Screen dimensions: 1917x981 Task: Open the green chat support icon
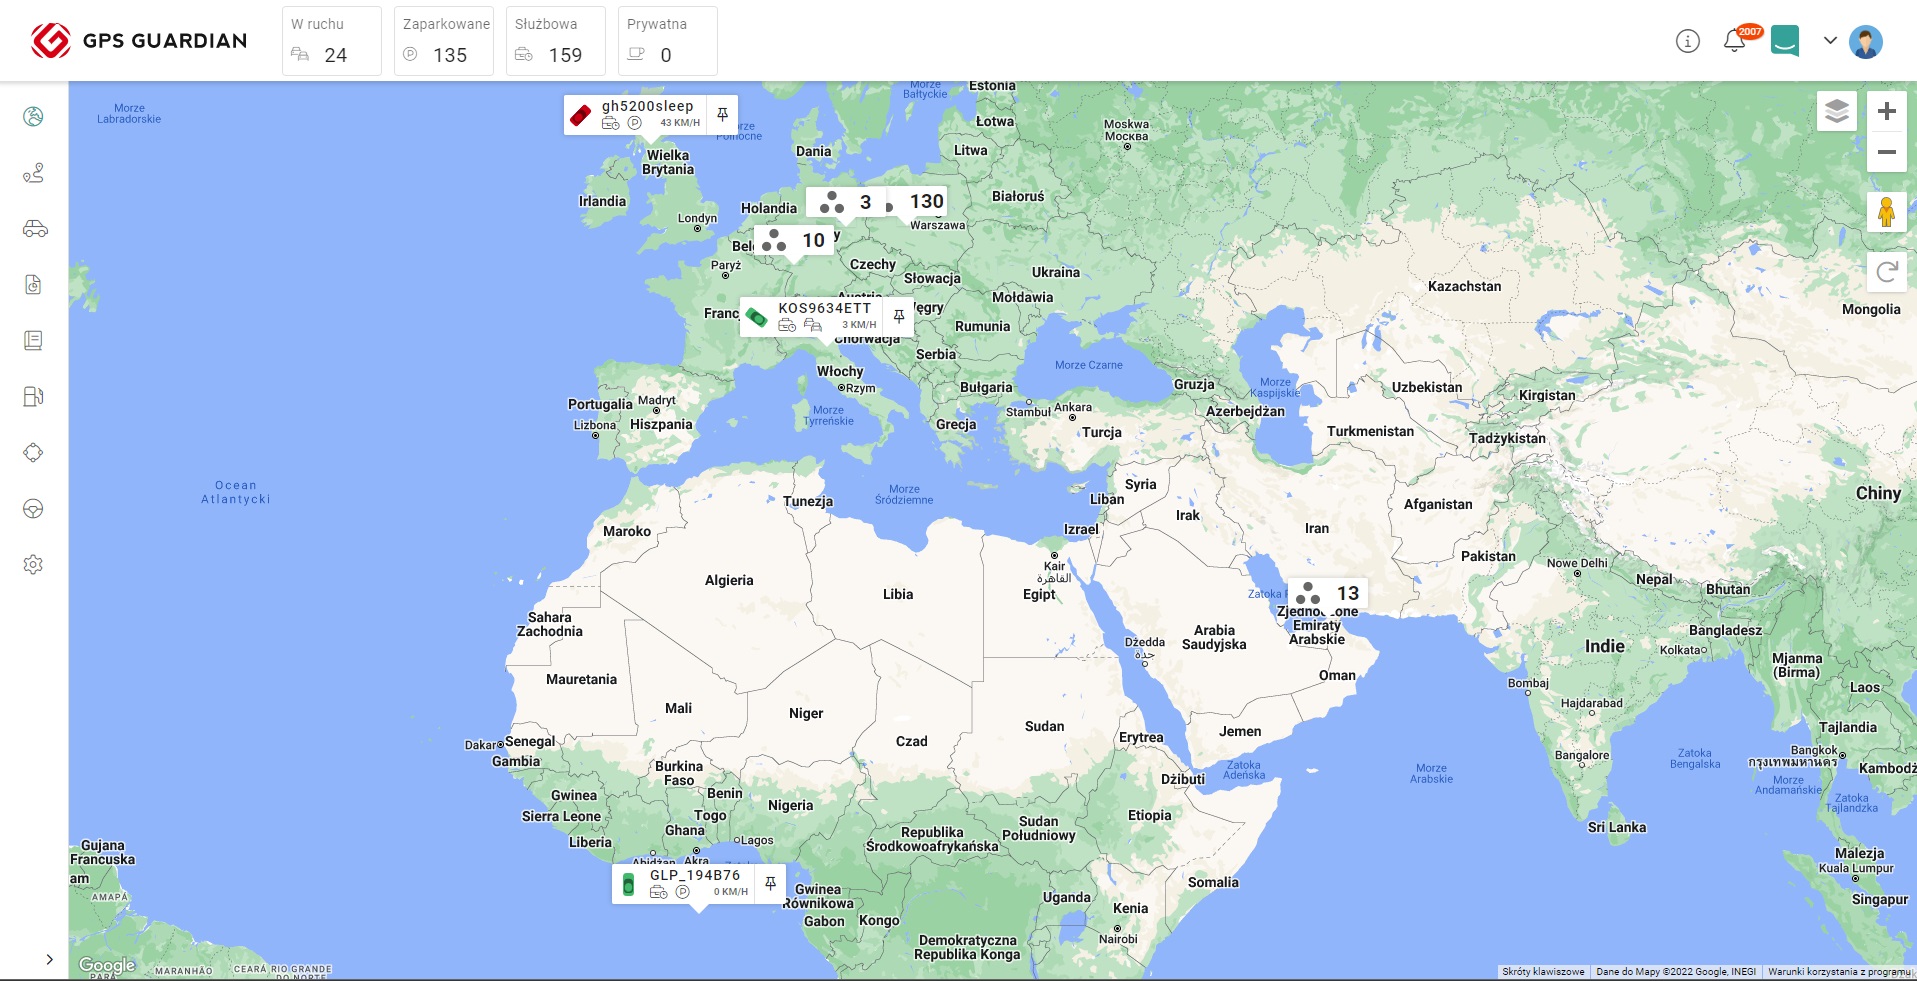(1785, 41)
